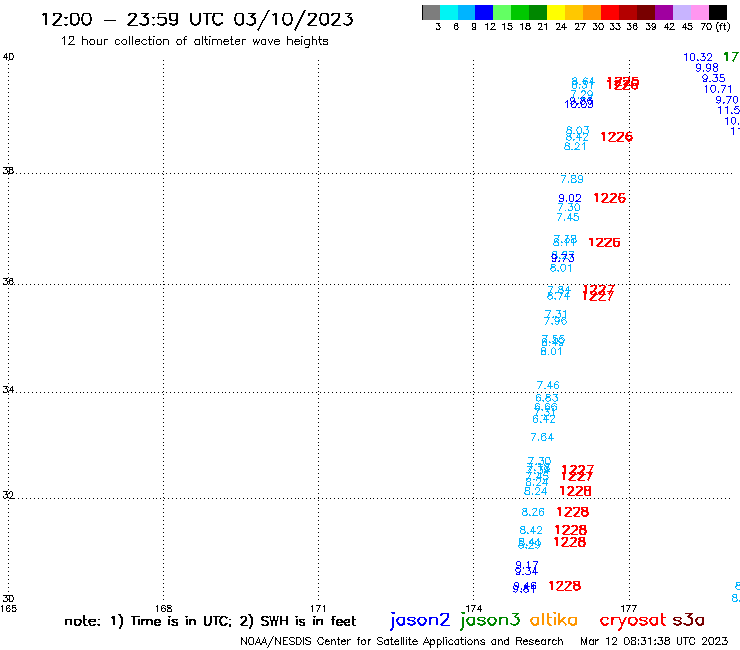Select the jason3 satellite label
Screen dimensions: 740x650
click(490, 620)
